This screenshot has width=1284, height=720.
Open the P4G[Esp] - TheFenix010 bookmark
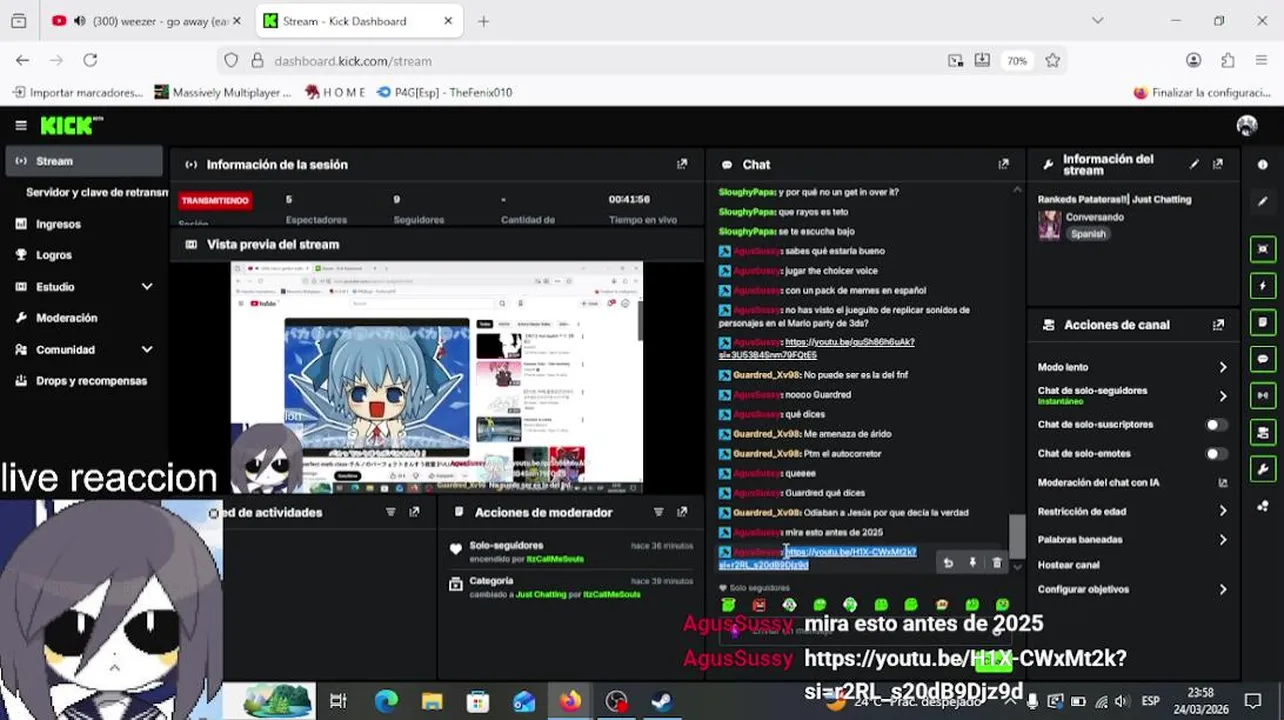point(445,92)
